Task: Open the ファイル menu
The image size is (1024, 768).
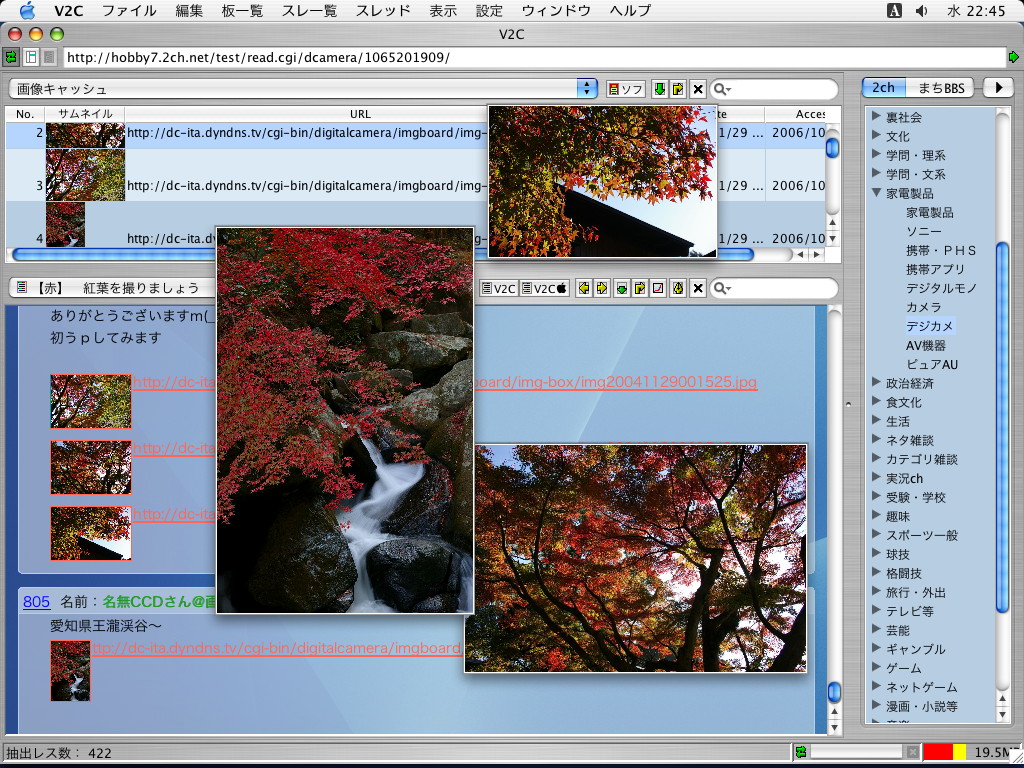Action: coord(129,10)
